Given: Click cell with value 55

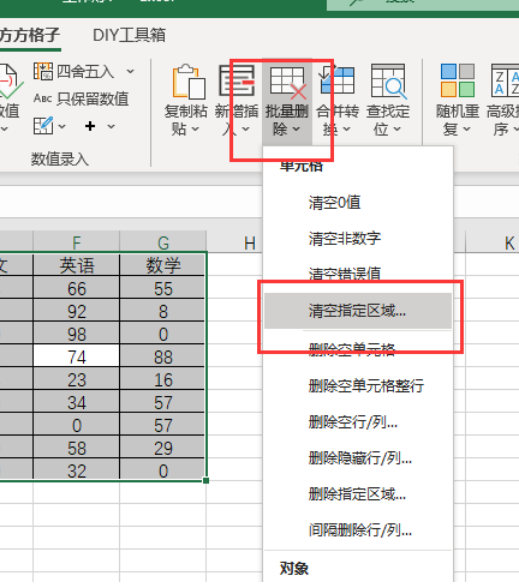Looking at the screenshot, I should (x=163, y=288).
